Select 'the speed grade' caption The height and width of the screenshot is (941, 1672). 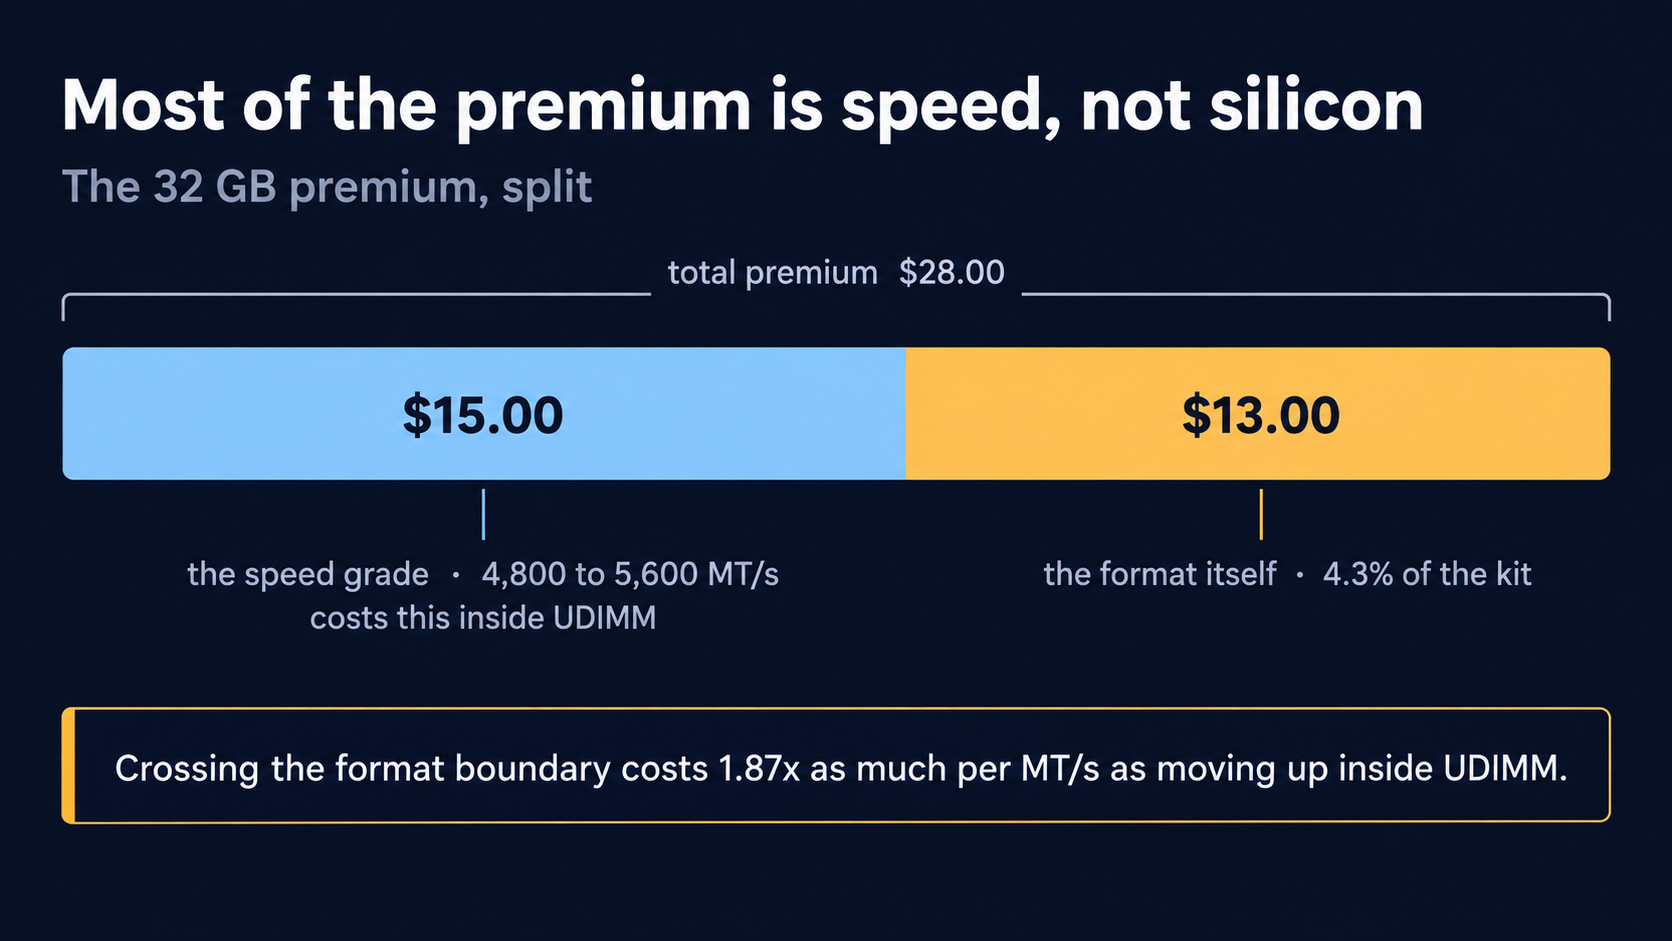pos(308,575)
